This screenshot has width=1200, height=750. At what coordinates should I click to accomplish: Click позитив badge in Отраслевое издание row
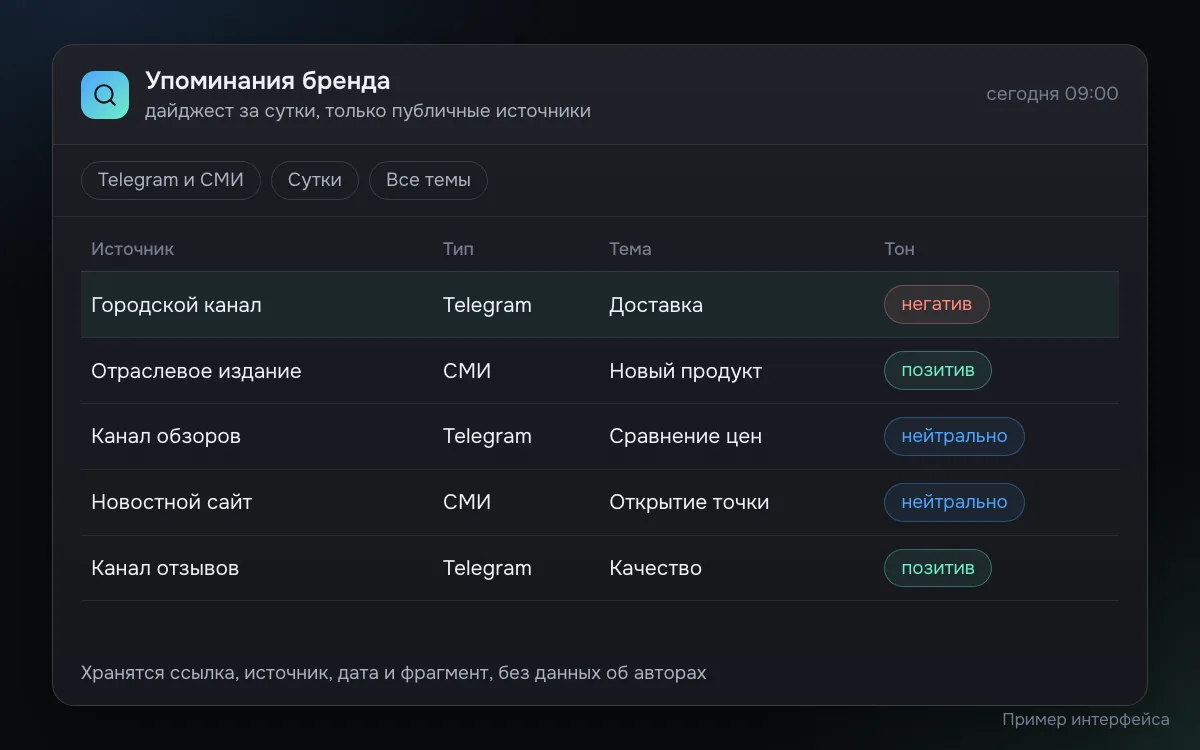coord(938,370)
